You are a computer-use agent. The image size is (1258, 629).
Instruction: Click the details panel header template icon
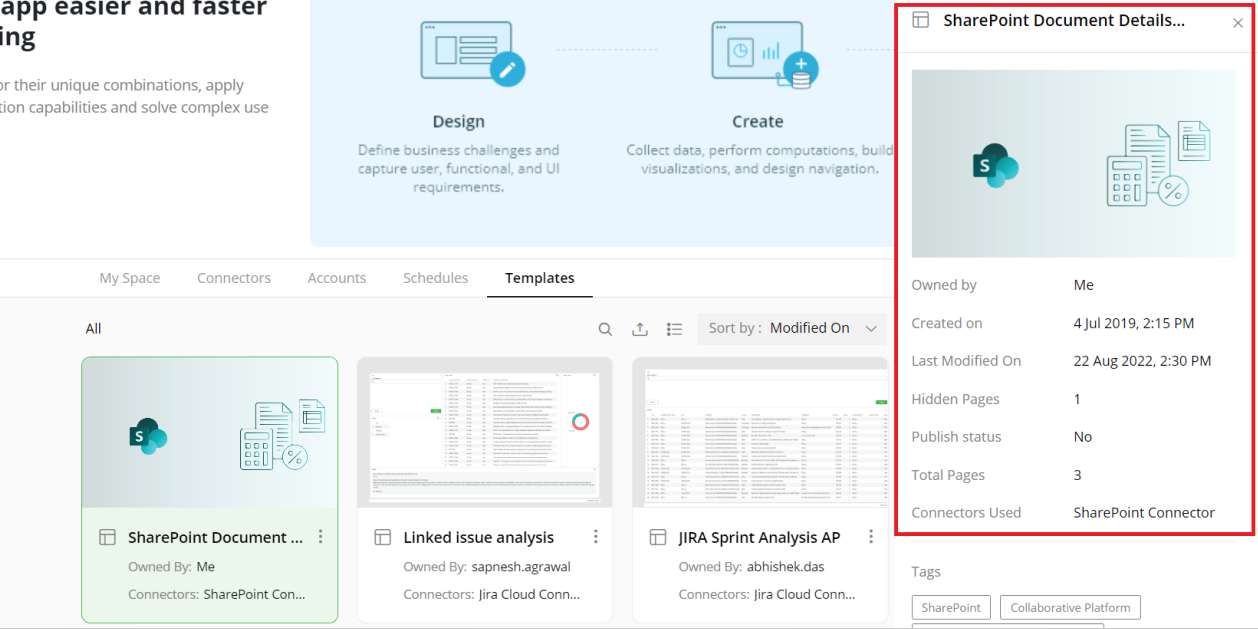click(x=921, y=20)
